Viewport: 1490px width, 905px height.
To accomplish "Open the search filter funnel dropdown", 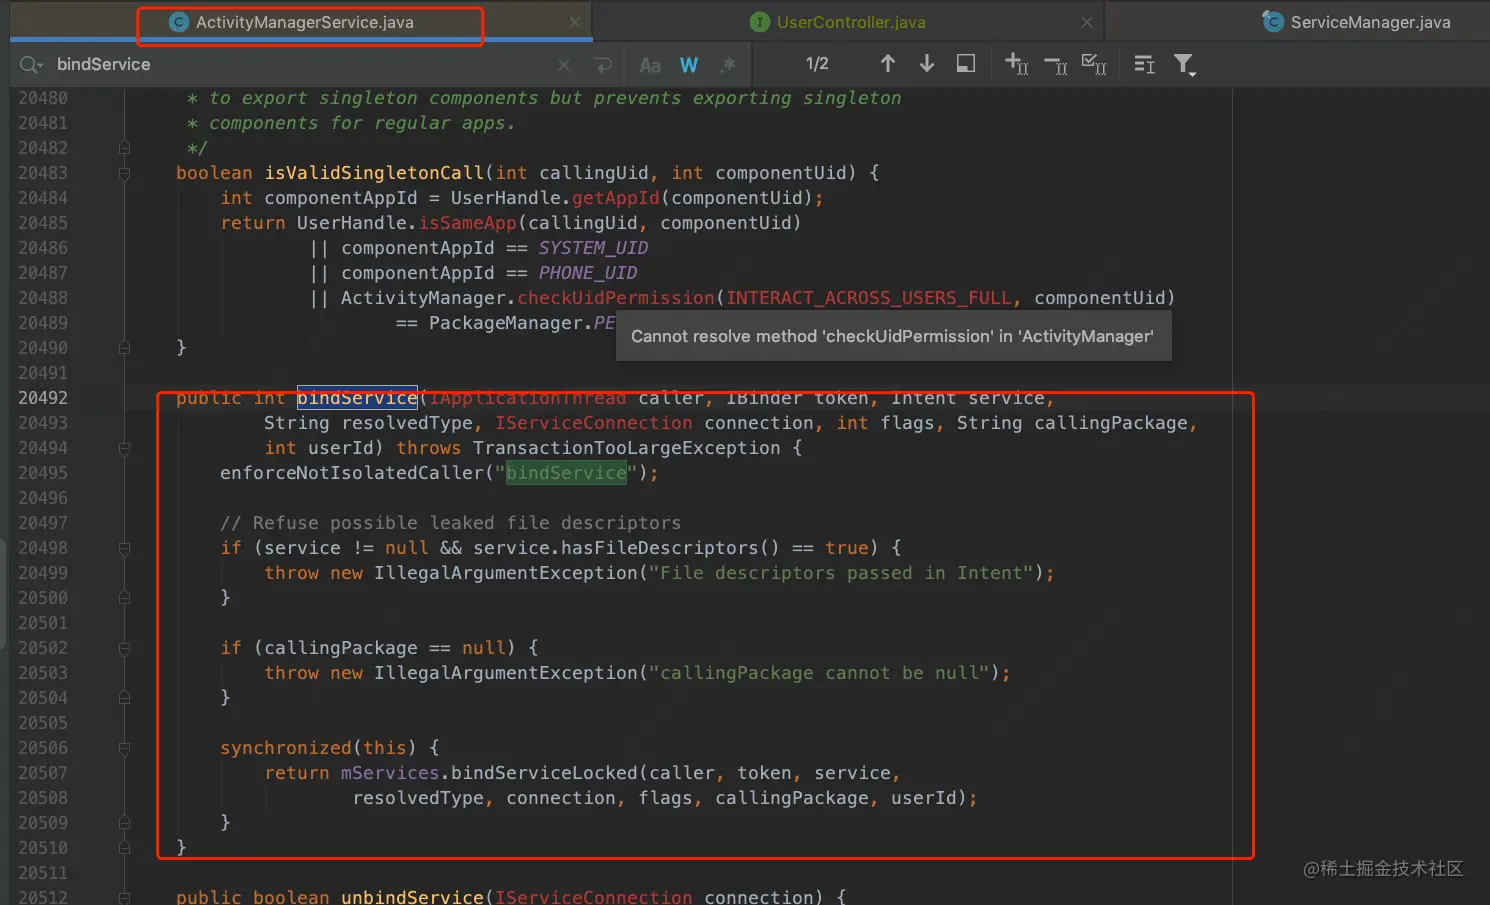I will (x=1185, y=65).
